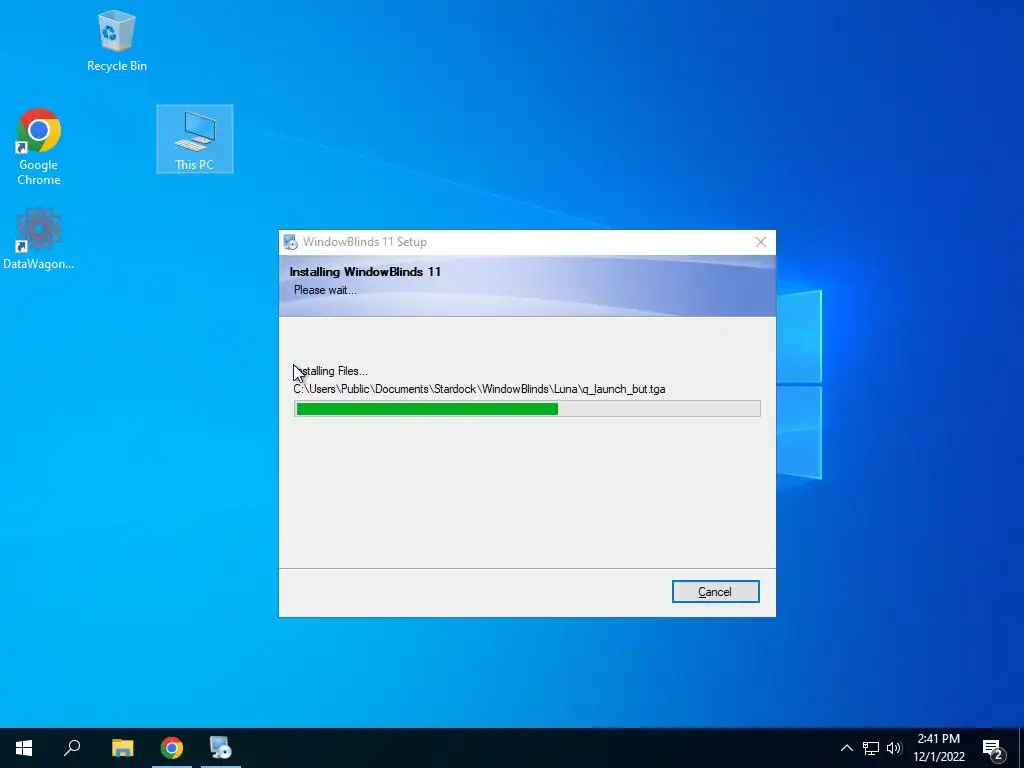Close the WindowBlinds 11 Setup window
The image size is (1024, 768).
click(x=761, y=242)
